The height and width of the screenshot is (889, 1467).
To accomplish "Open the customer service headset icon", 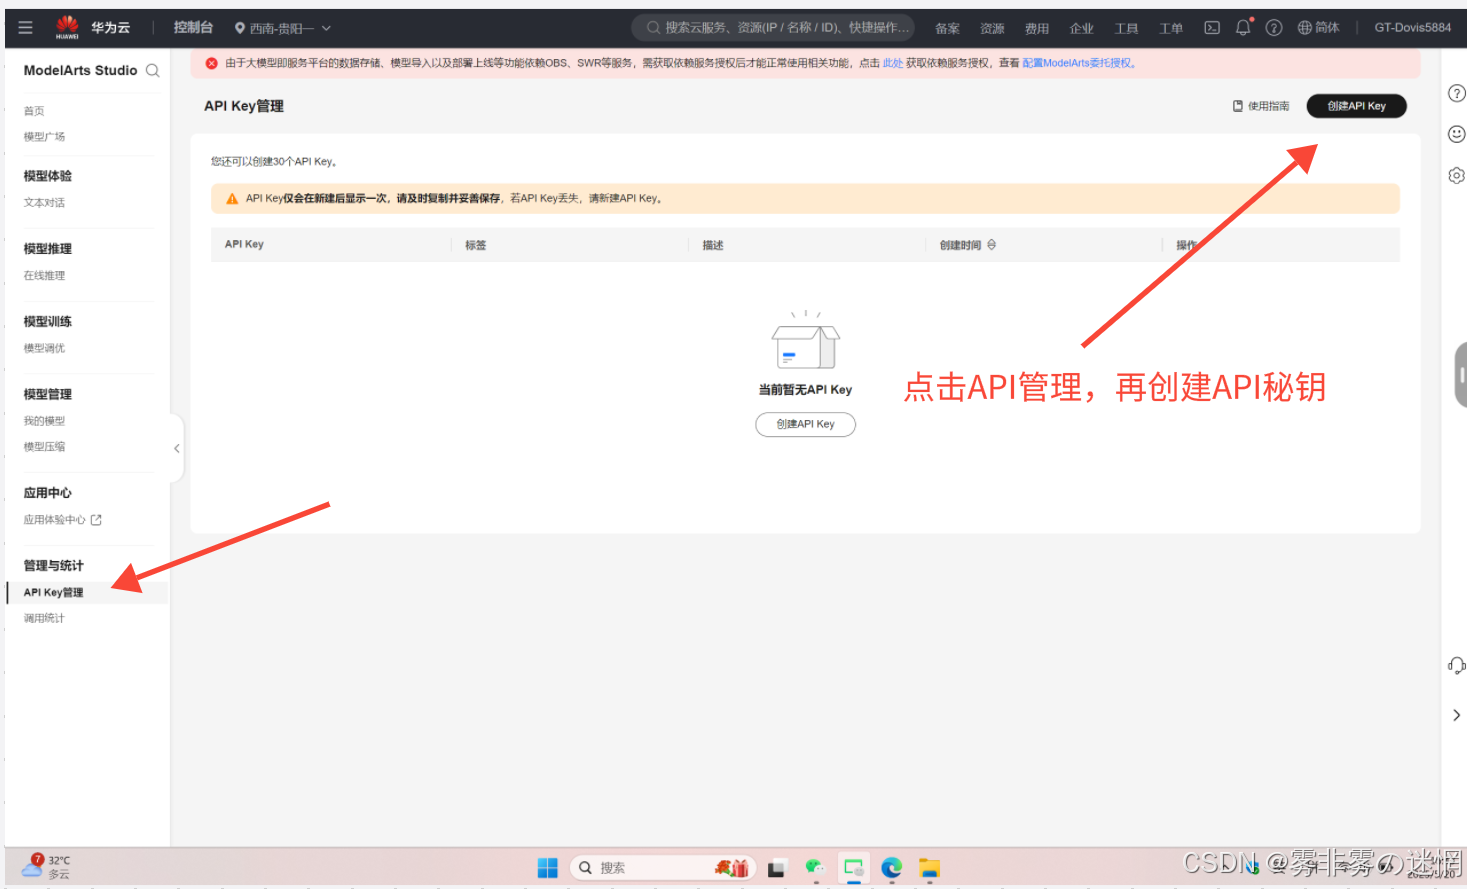I will pyautogui.click(x=1457, y=666).
